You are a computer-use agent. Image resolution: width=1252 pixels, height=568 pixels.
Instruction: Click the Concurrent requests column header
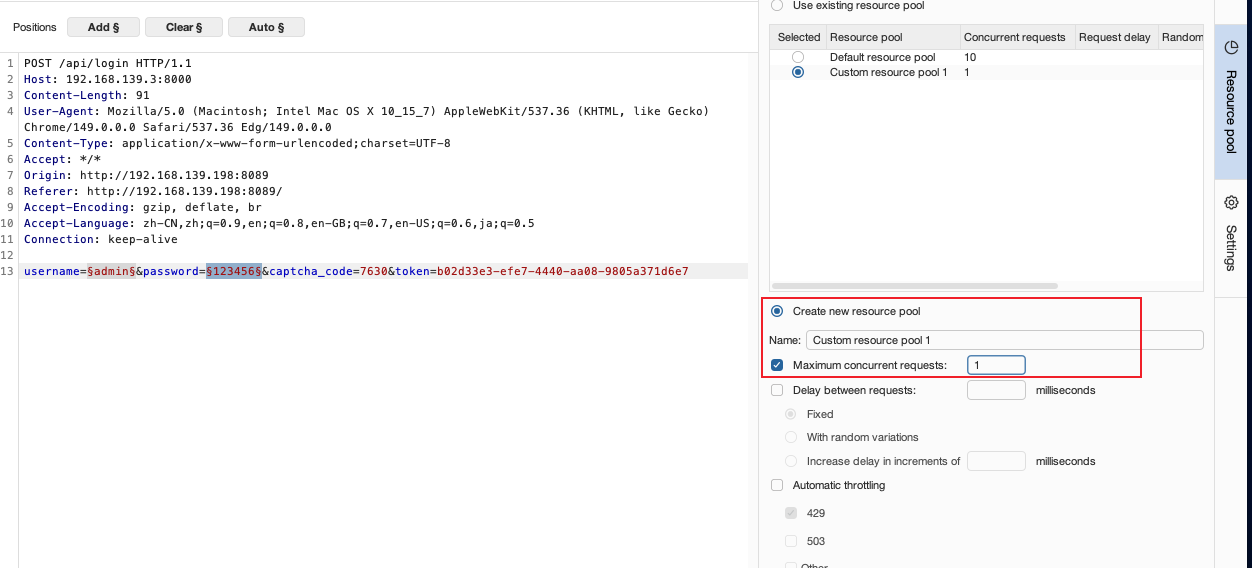1016,37
